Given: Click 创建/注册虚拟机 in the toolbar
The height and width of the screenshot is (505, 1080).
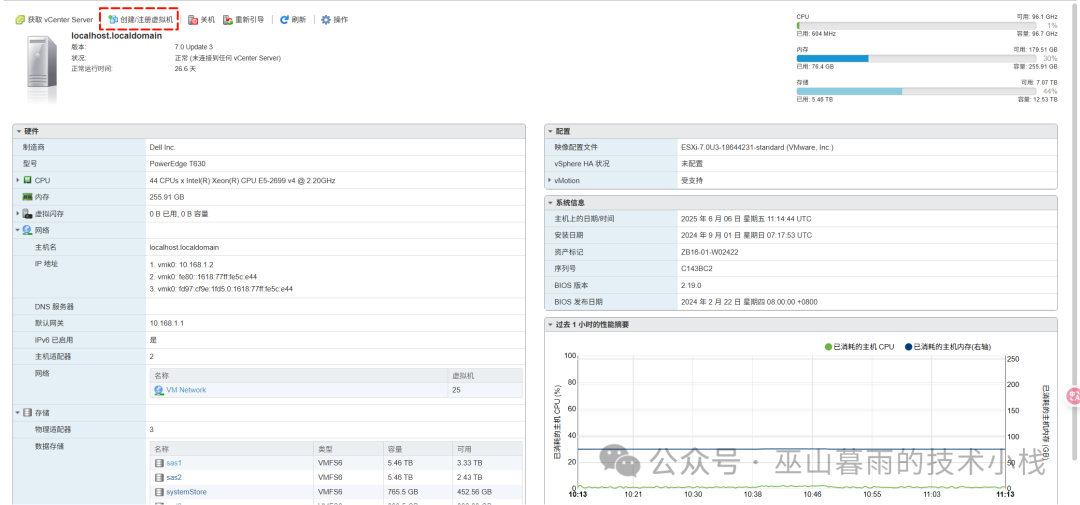Looking at the screenshot, I should [140, 20].
